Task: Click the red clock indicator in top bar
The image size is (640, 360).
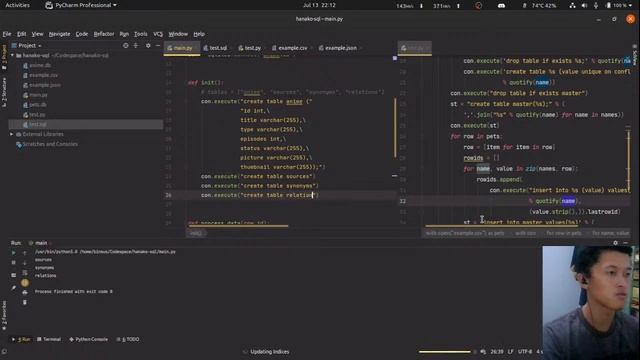Action: coord(478,6)
